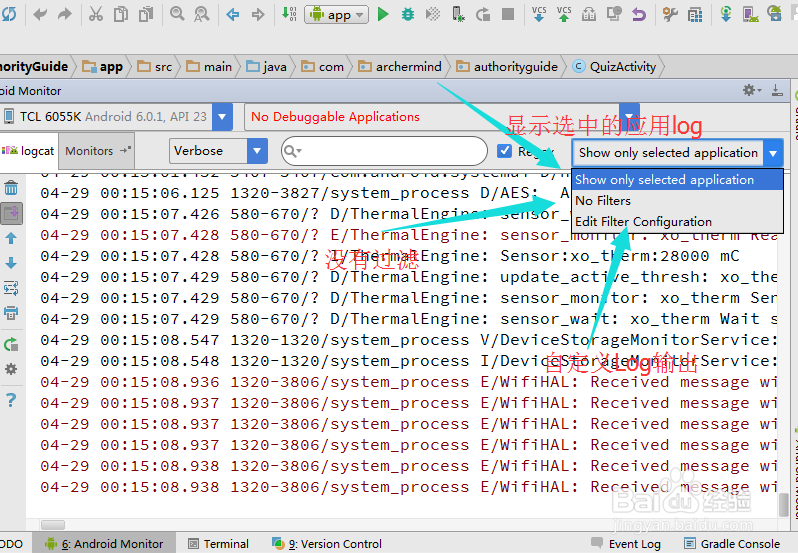Click the authorityguide folder breadcrumb
The width and height of the screenshot is (798, 553).
(507, 67)
